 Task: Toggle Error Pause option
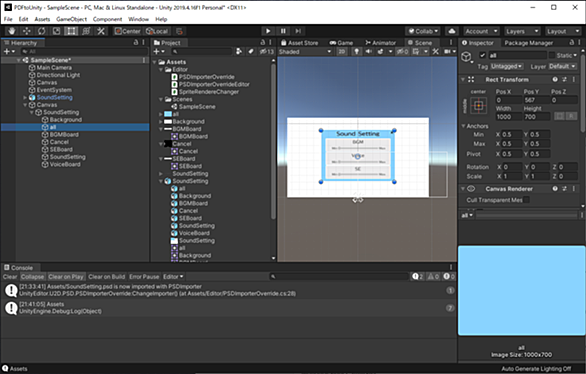pos(144,276)
